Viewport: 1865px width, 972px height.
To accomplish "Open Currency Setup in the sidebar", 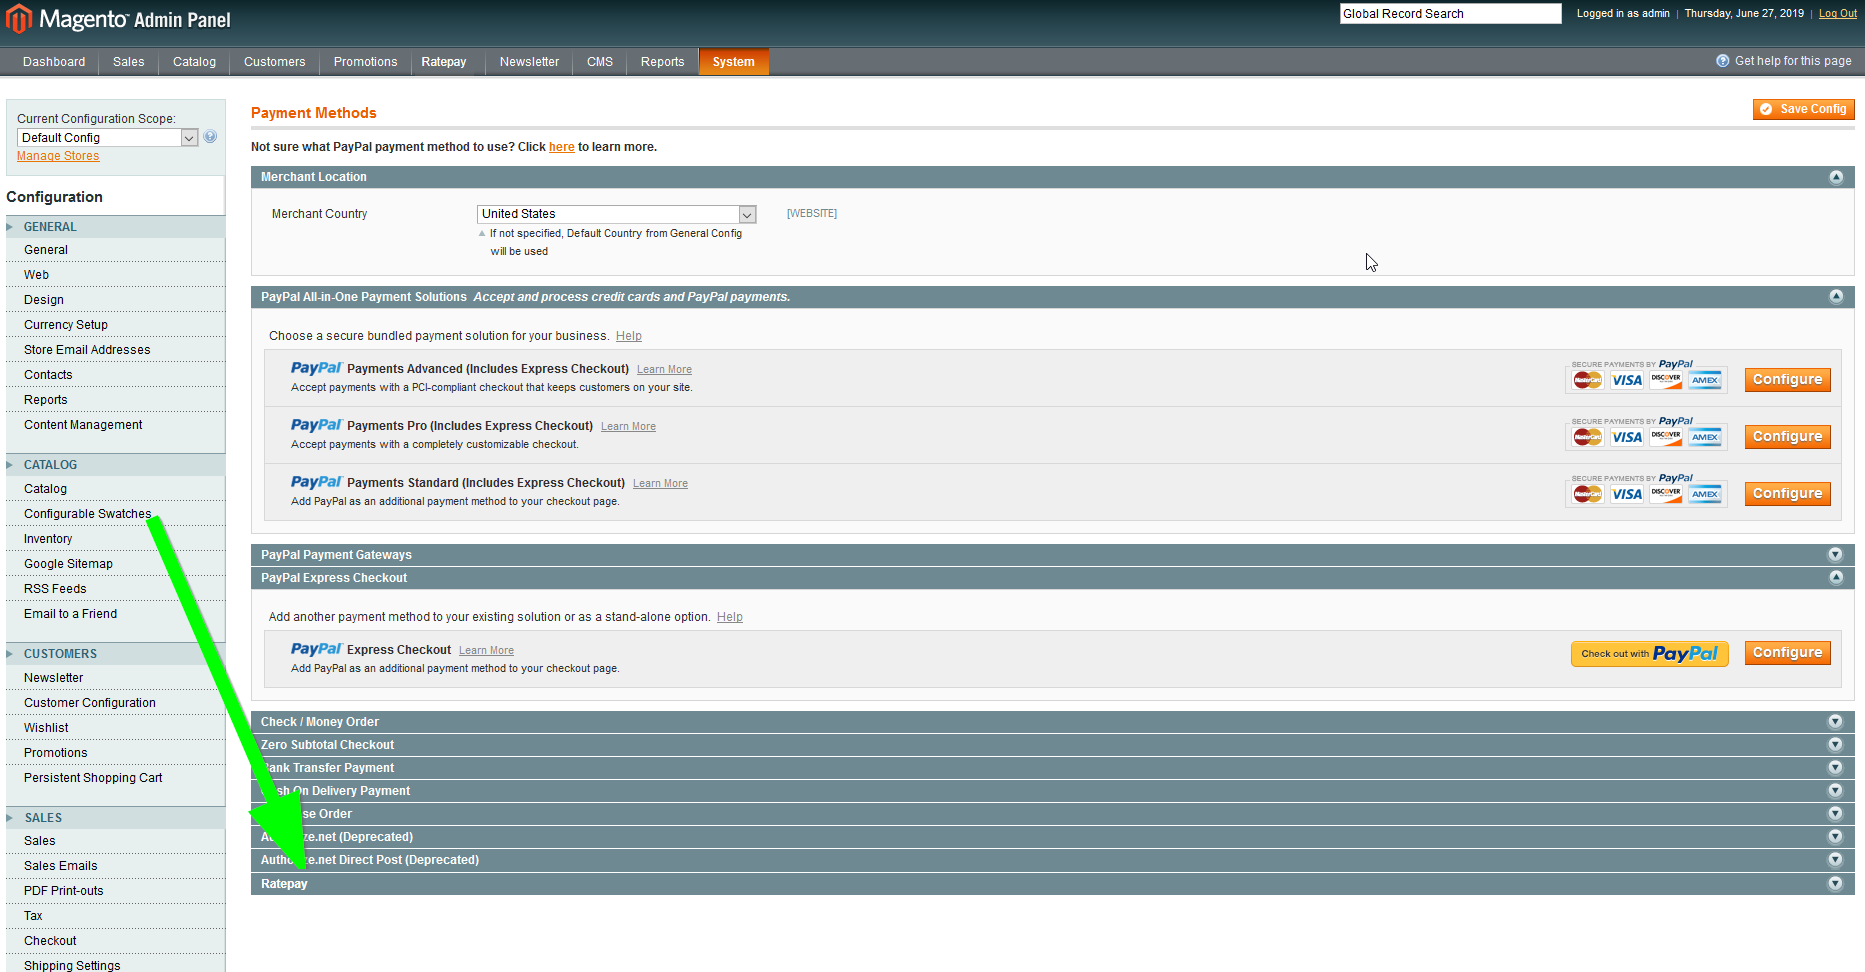I will pyautogui.click(x=66, y=325).
